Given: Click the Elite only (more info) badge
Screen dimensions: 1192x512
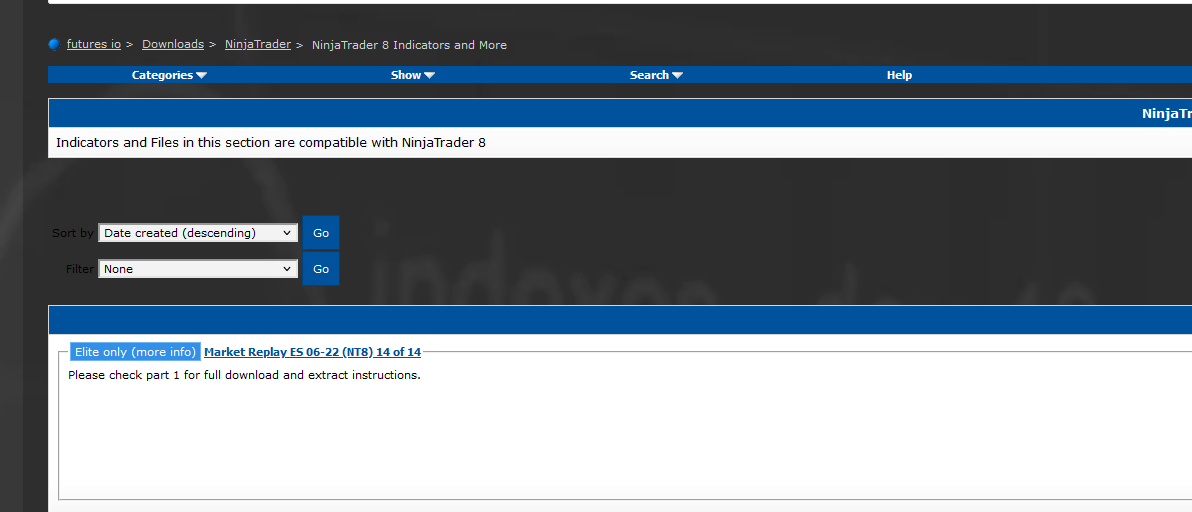Looking at the screenshot, I should pos(135,352).
